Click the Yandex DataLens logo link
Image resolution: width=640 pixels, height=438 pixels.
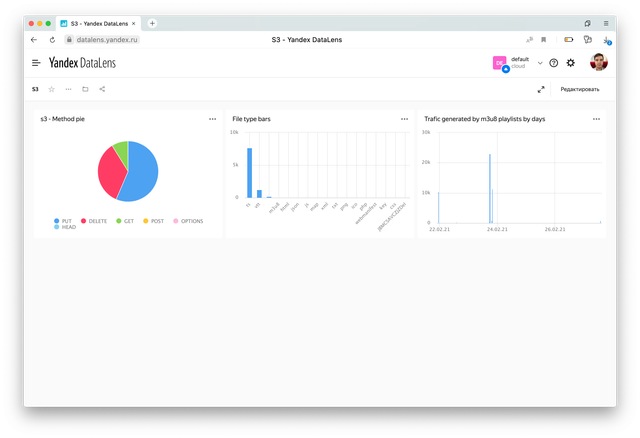(x=83, y=62)
